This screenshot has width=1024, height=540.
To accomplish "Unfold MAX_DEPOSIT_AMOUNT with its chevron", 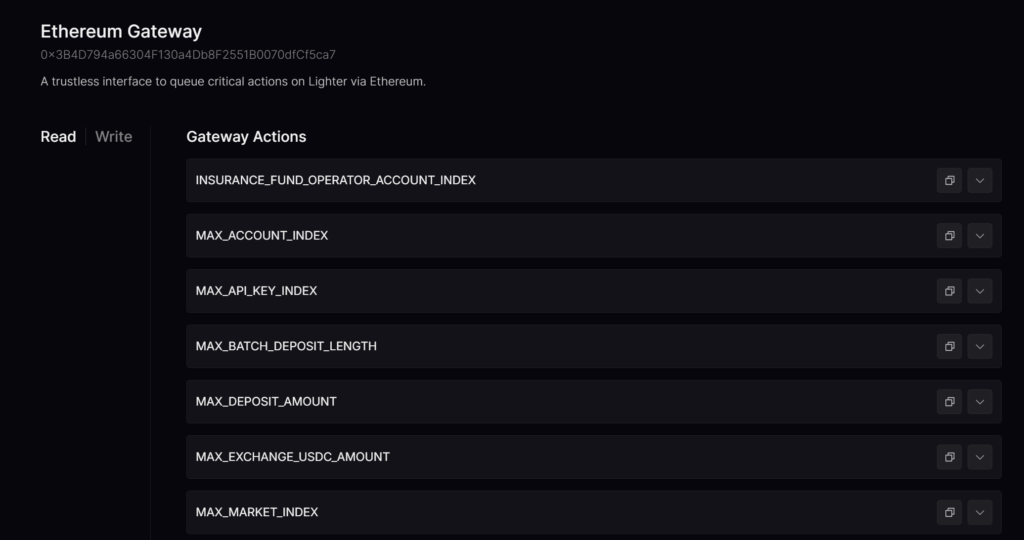I will point(980,402).
